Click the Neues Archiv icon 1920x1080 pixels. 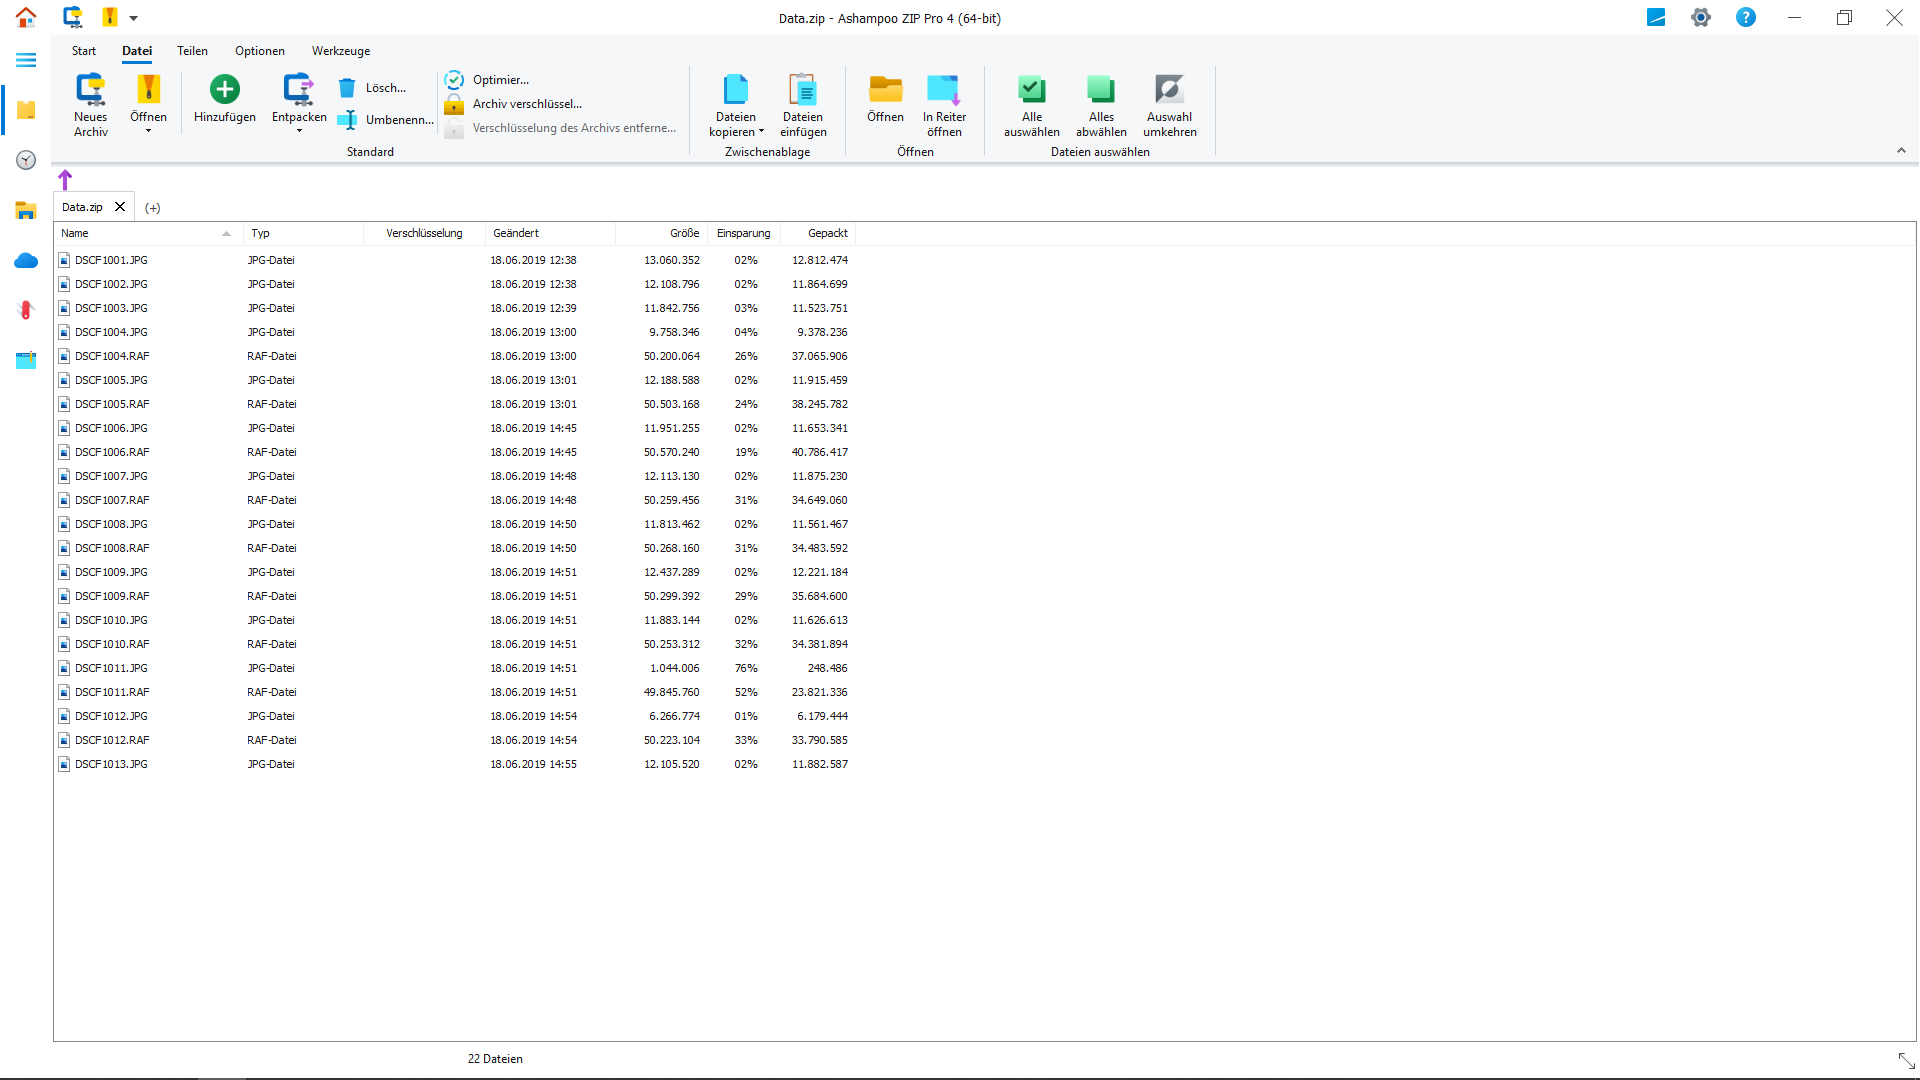[90, 90]
